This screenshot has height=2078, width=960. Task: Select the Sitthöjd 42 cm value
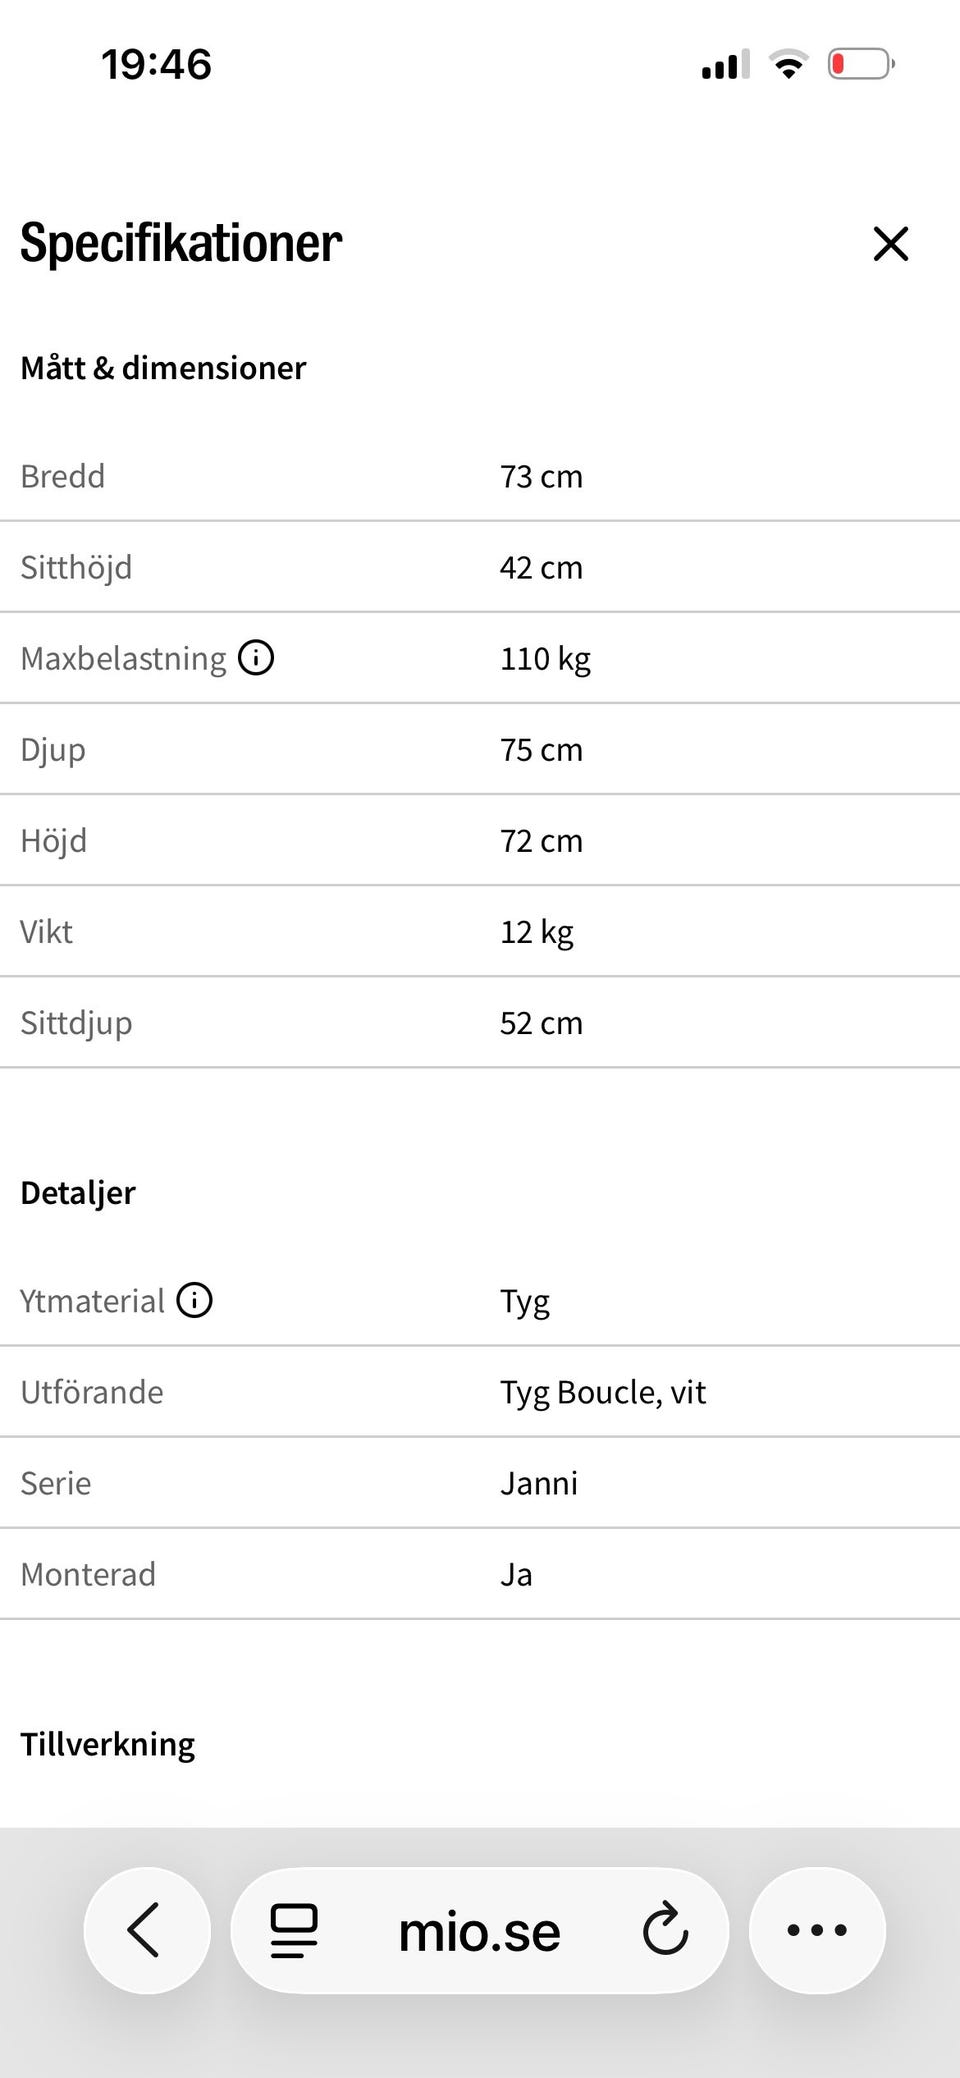click(541, 568)
